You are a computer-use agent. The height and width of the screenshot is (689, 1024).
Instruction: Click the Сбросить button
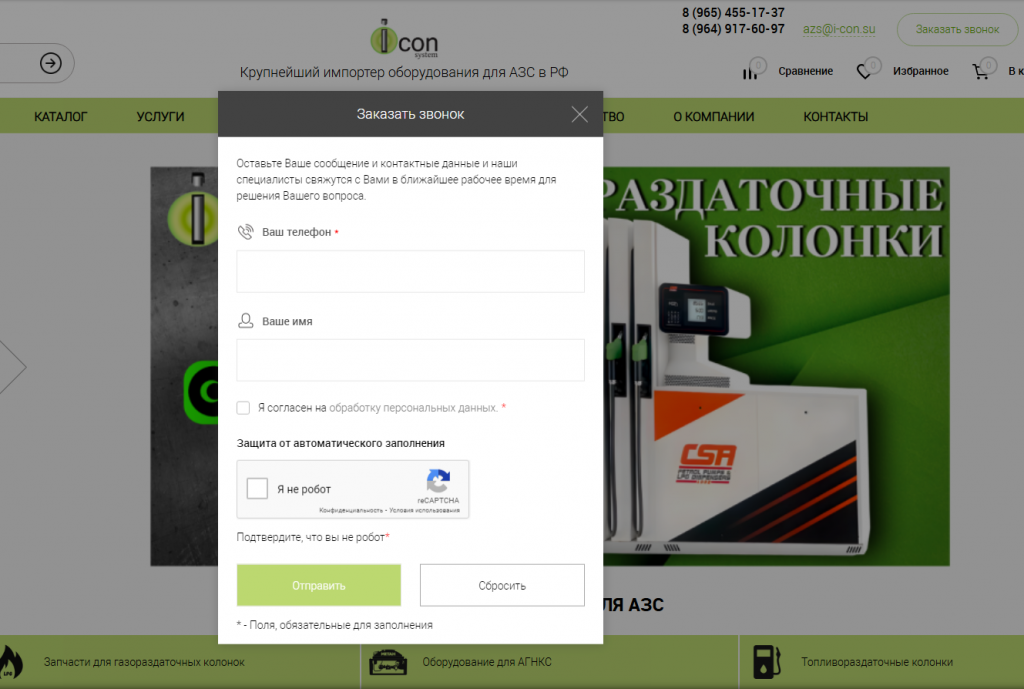pyautogui.click(x=502, y=585)
